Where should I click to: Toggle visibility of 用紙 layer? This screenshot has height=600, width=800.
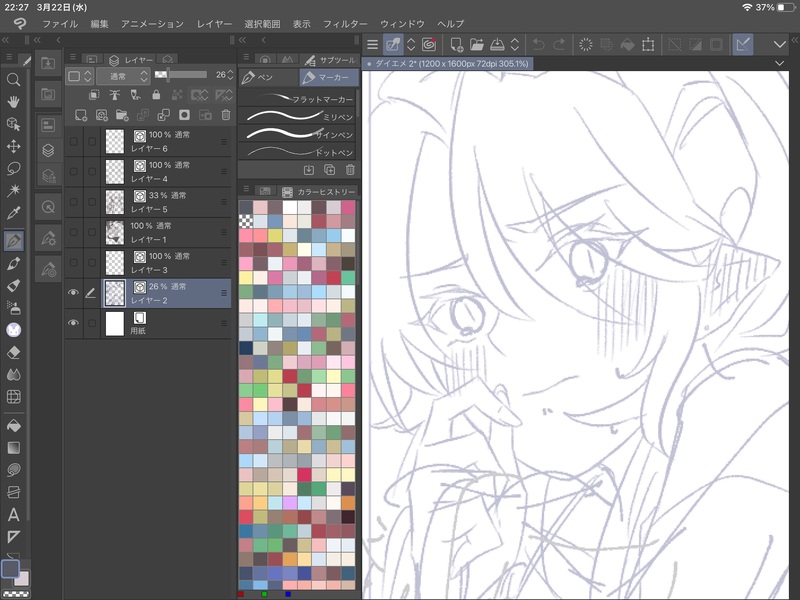coord(73,323)
